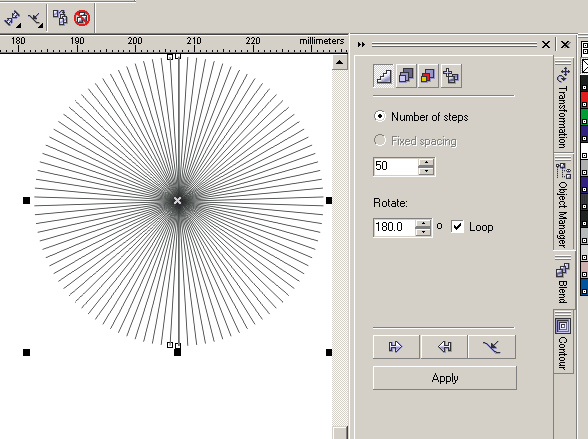
Task: Open Blend Color settings icon
Action: coord(428,76)
